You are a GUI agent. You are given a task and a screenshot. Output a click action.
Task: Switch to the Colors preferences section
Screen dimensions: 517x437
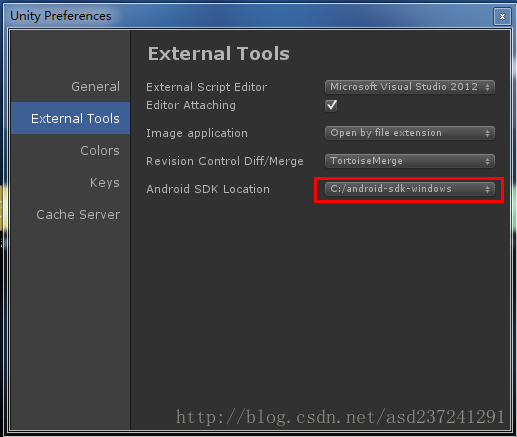coord(100,151)
